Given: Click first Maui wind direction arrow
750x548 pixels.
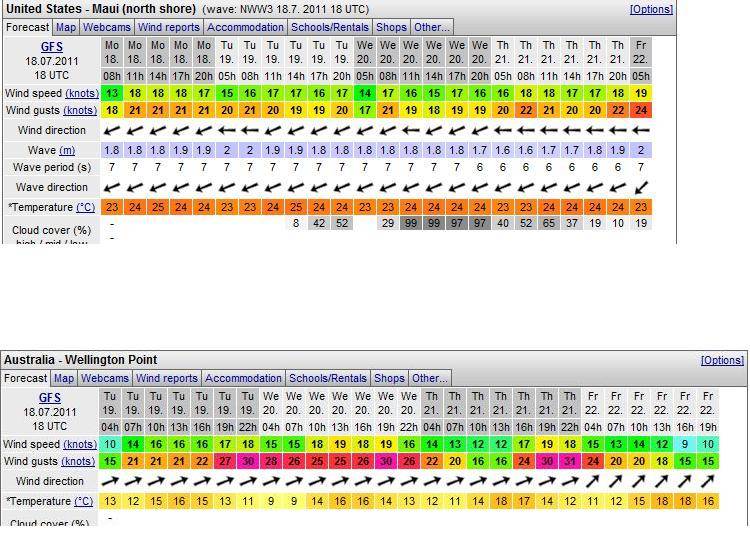Looking at the screenshot, I should 112,131.
